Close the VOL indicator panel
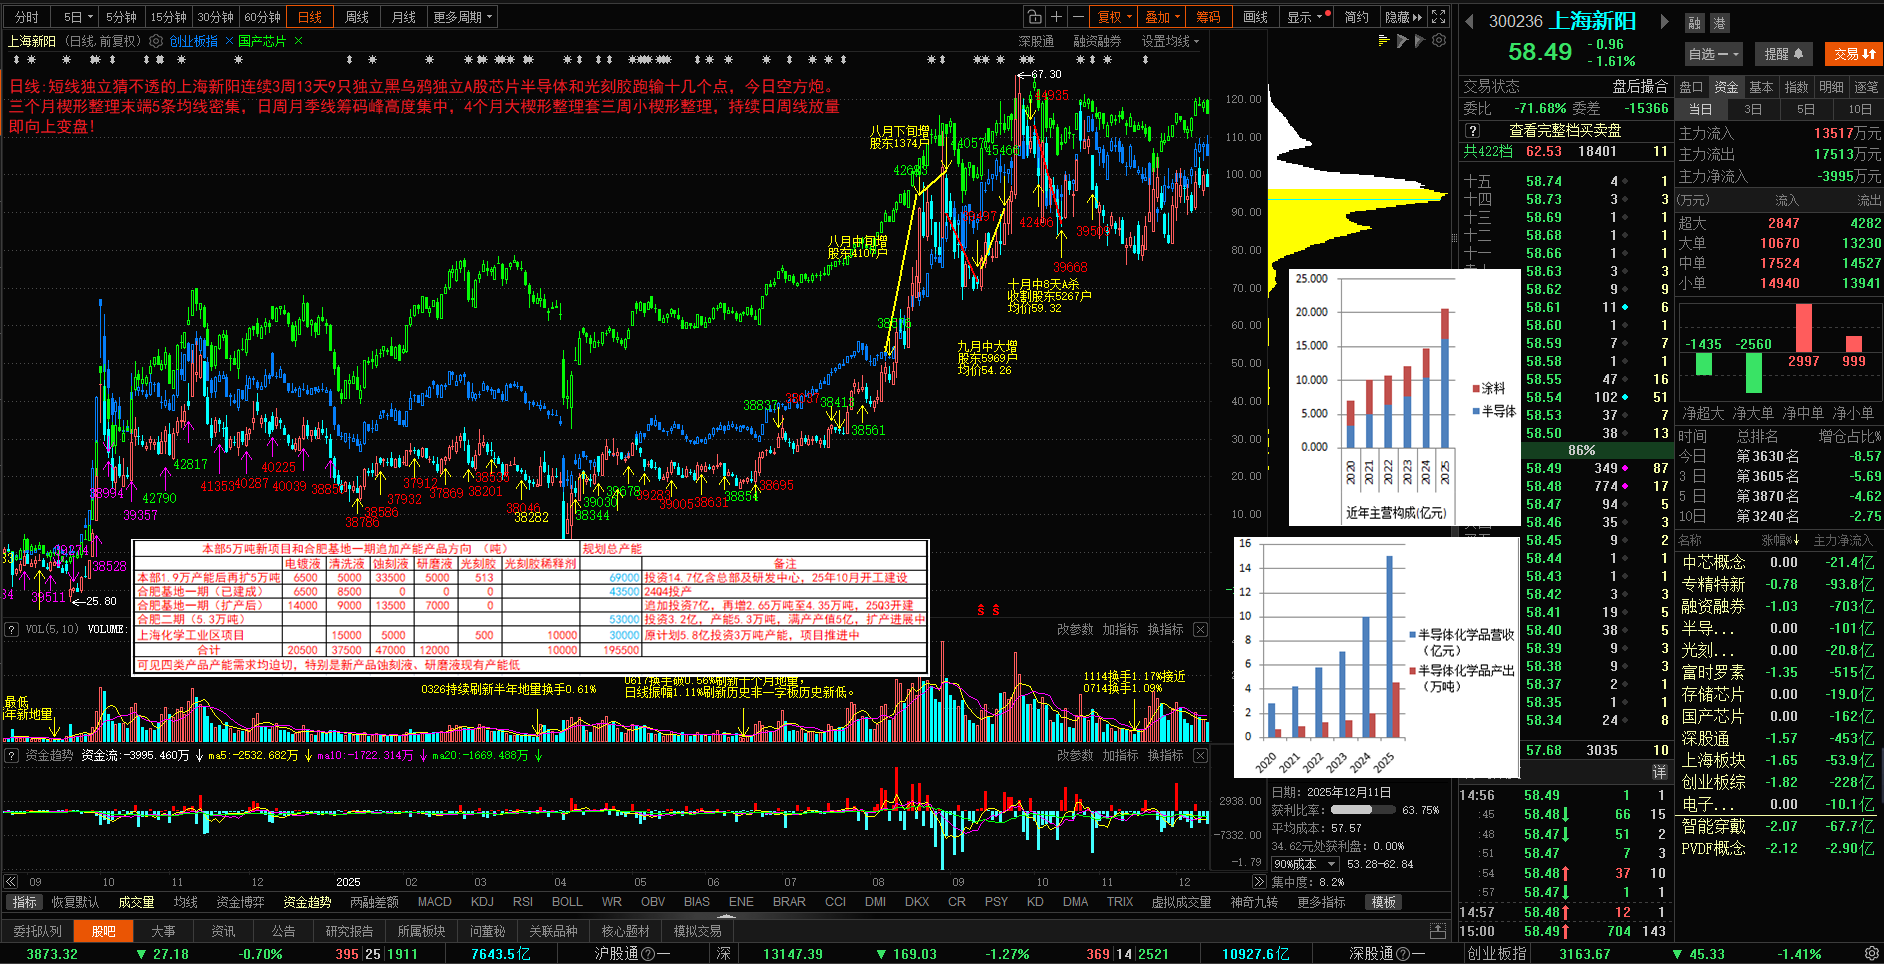 [1200, 629]
